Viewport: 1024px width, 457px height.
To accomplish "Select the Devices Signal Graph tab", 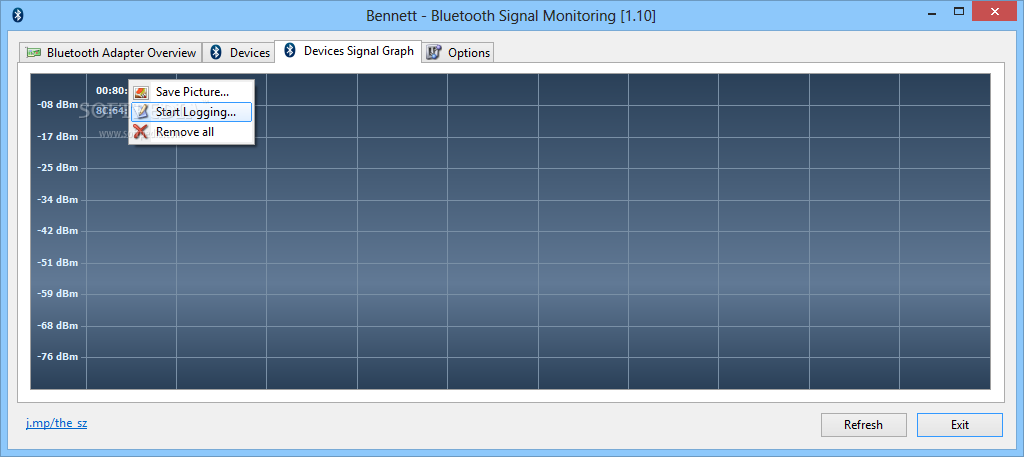I will [x=349, y=51].
